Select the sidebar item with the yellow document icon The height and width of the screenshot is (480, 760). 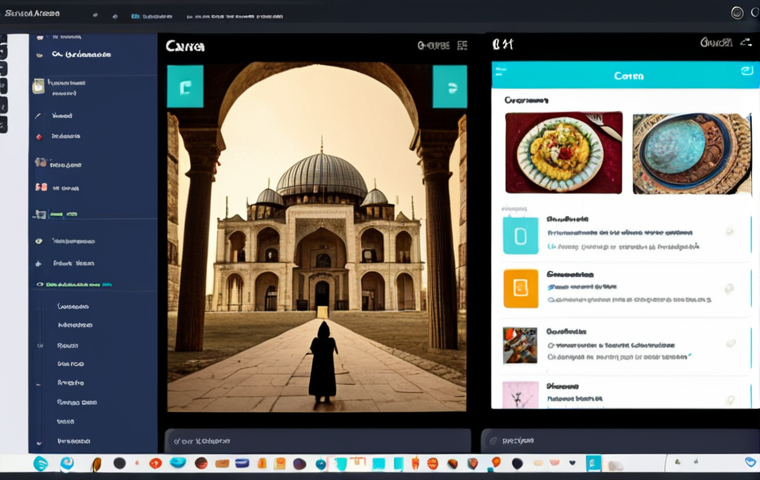[93, 87]
